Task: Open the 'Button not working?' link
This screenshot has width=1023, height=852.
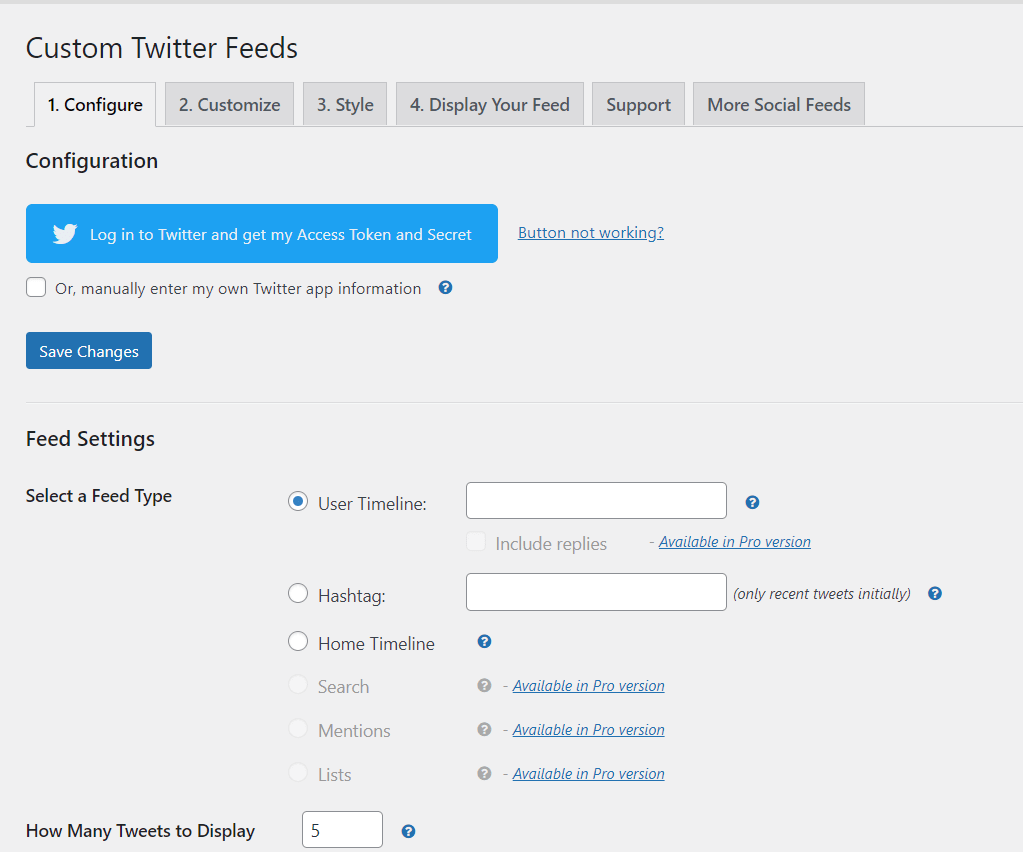Action: (591, 233)
